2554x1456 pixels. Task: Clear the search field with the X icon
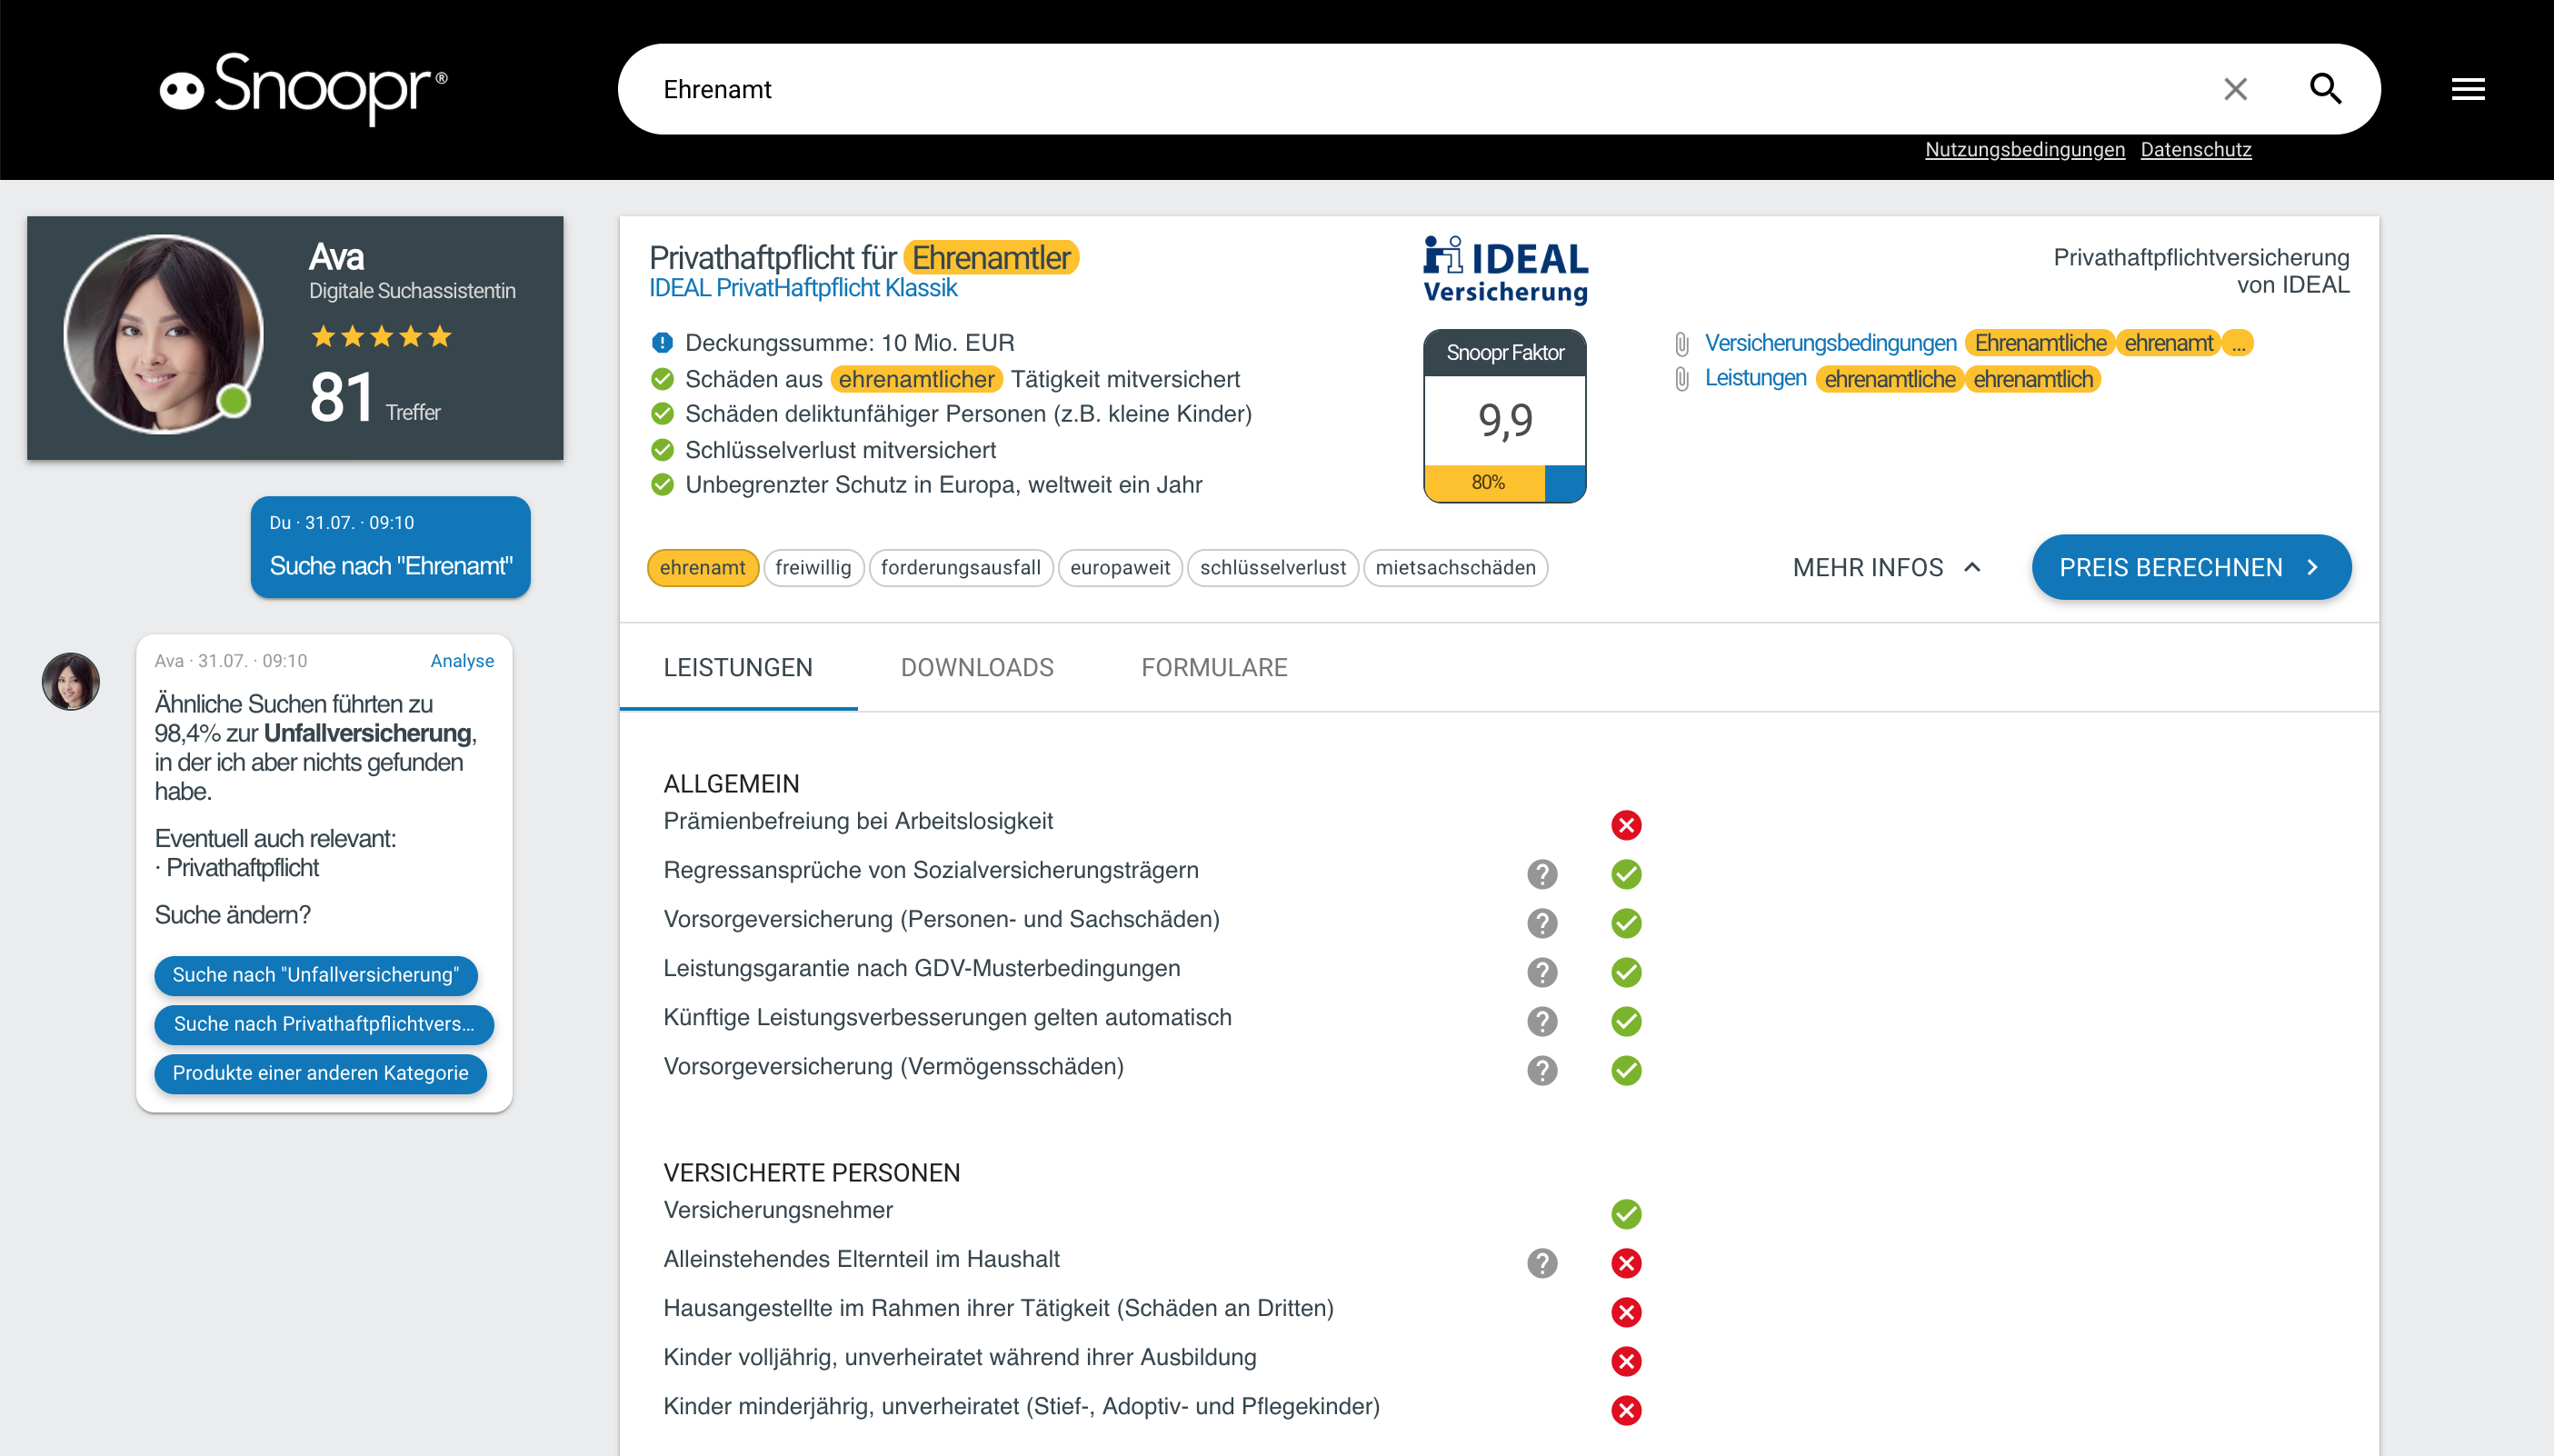(2235, 89)
